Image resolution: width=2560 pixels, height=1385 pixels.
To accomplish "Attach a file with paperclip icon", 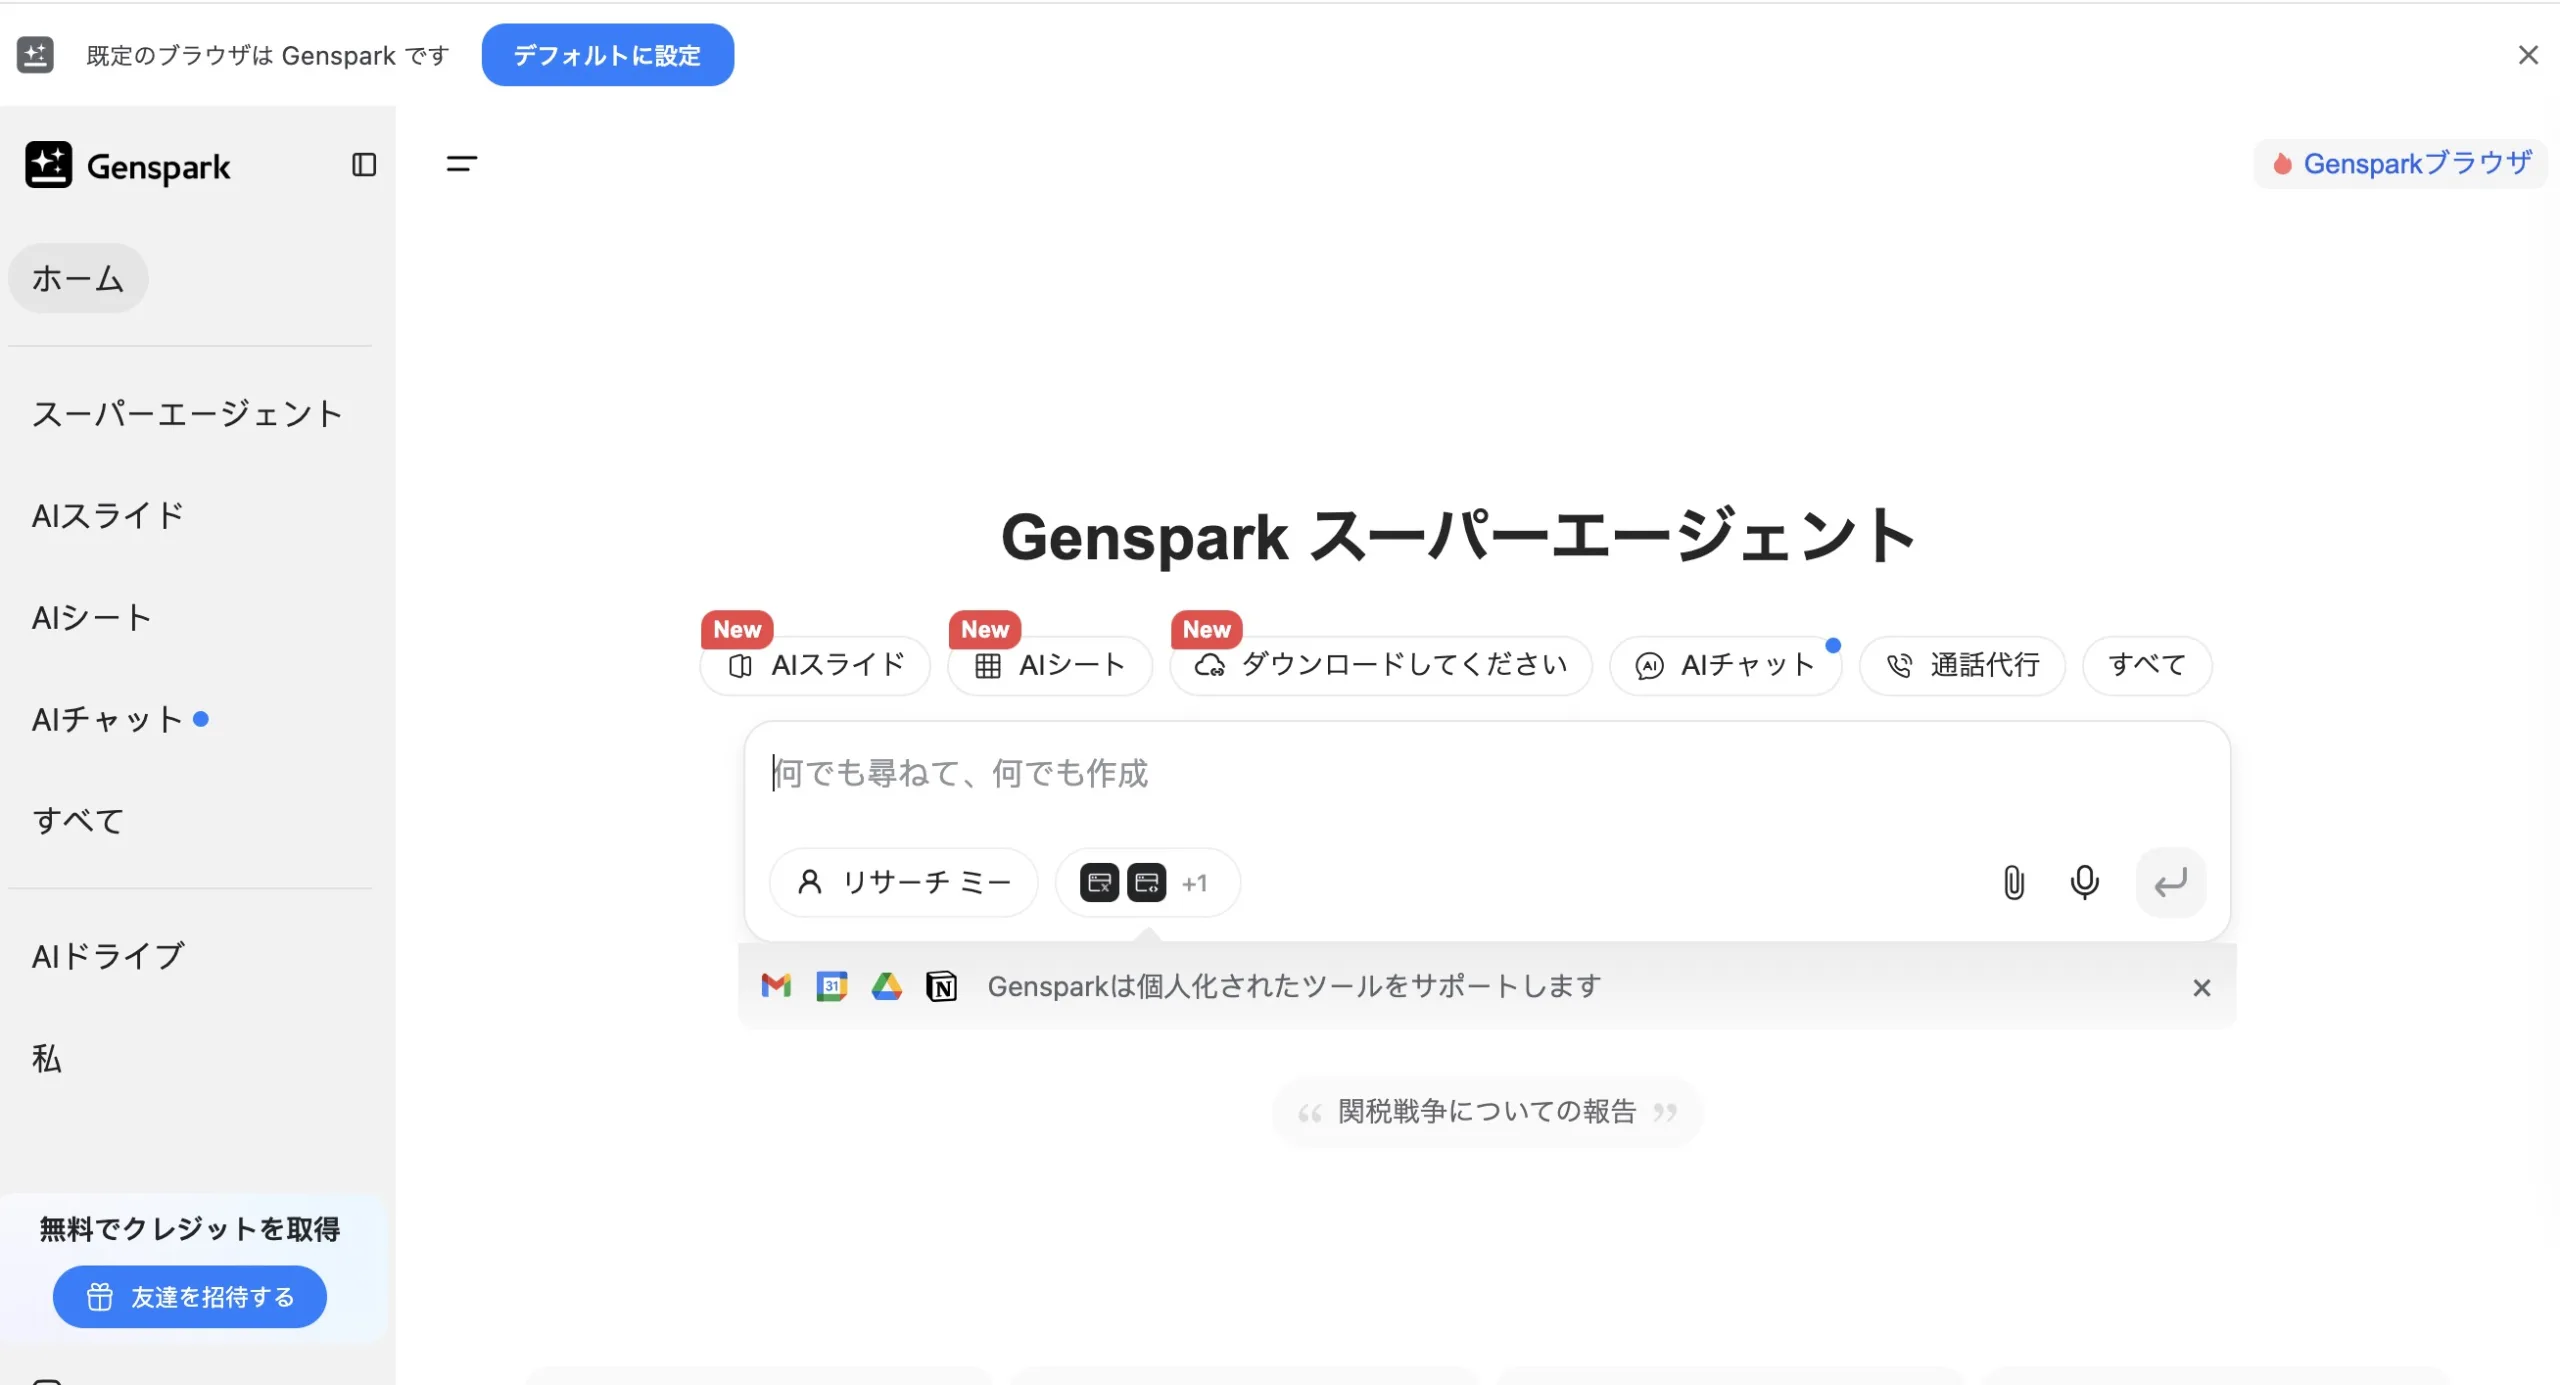I will tap(2014, 882).
